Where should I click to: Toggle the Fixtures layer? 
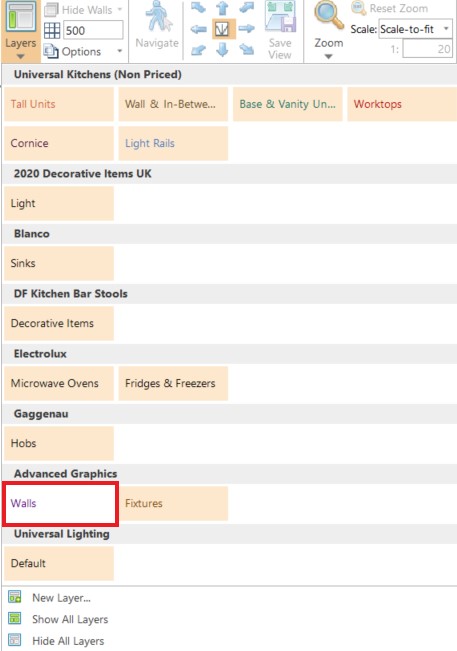173,504
